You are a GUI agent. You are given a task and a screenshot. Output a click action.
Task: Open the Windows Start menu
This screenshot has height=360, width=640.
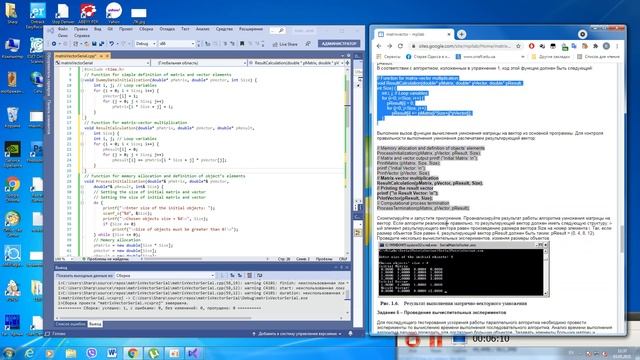(x=8, y=352)
